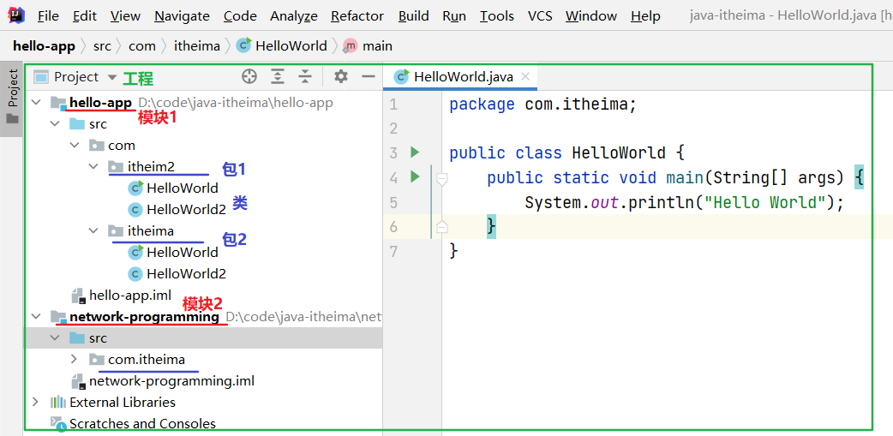The image size is (893, 436).
Task: Select HelloWorld class under itheim2
Action: [x=182, y=188]
